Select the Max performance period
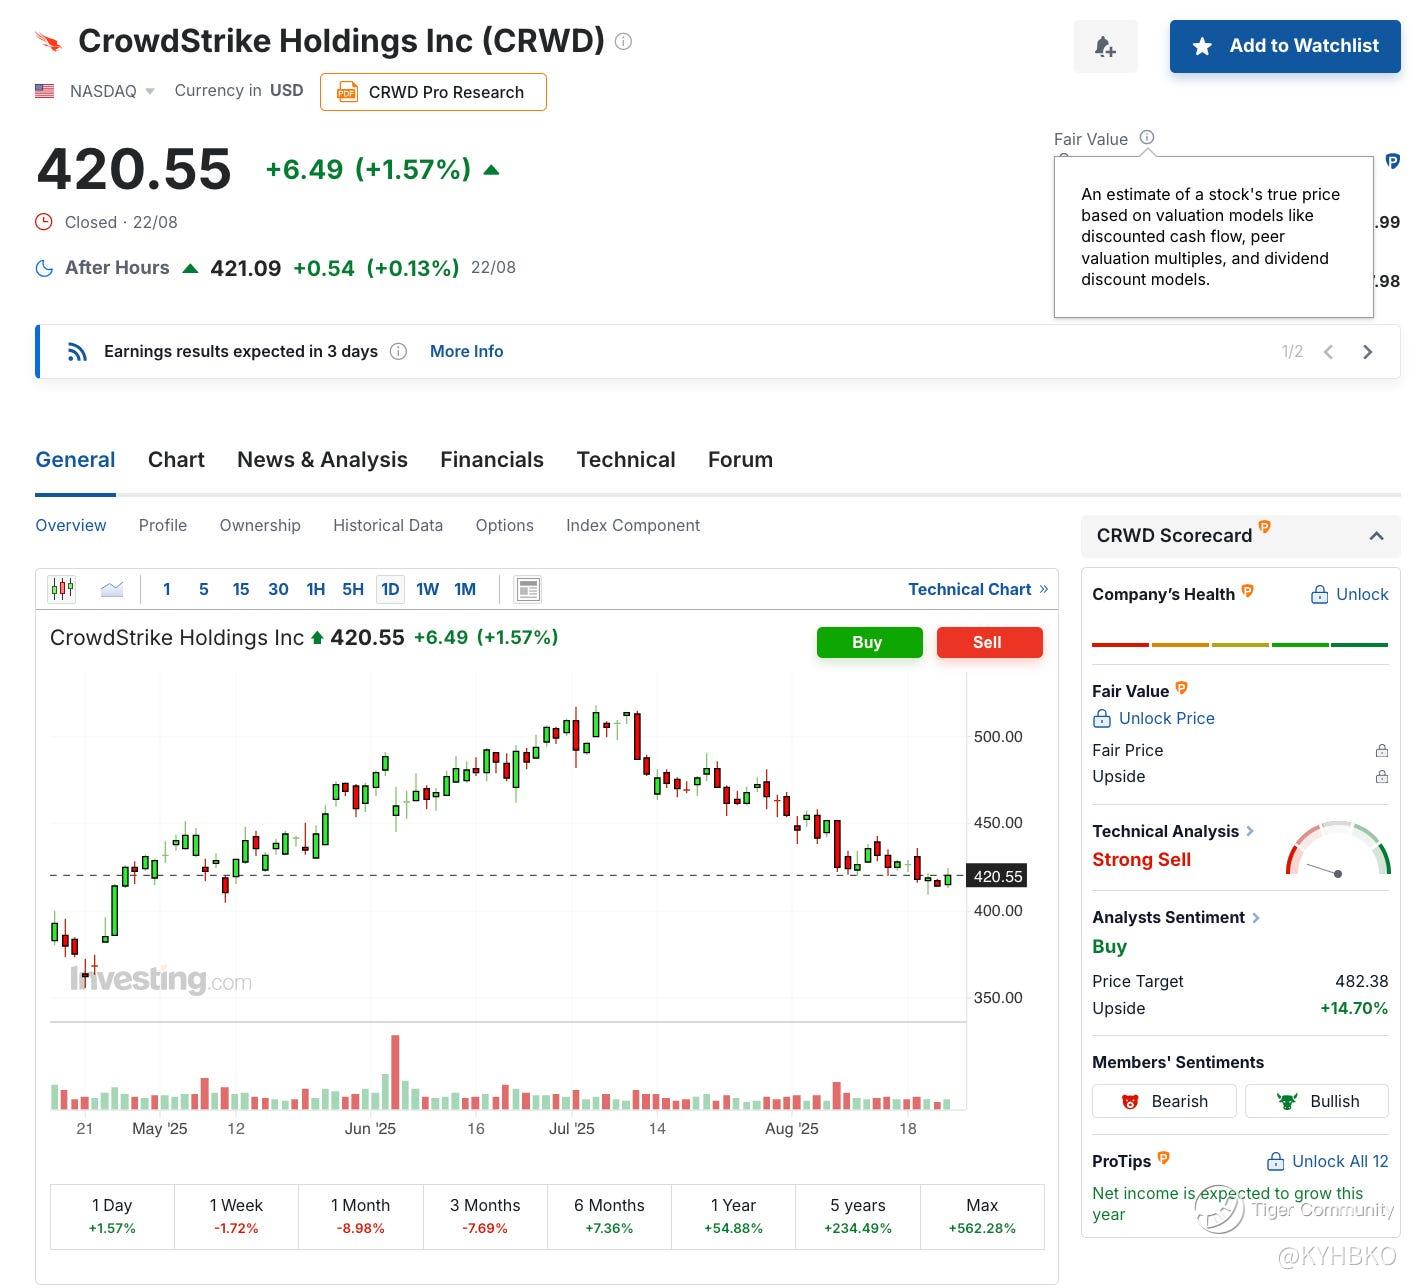 pos(982,1216)
